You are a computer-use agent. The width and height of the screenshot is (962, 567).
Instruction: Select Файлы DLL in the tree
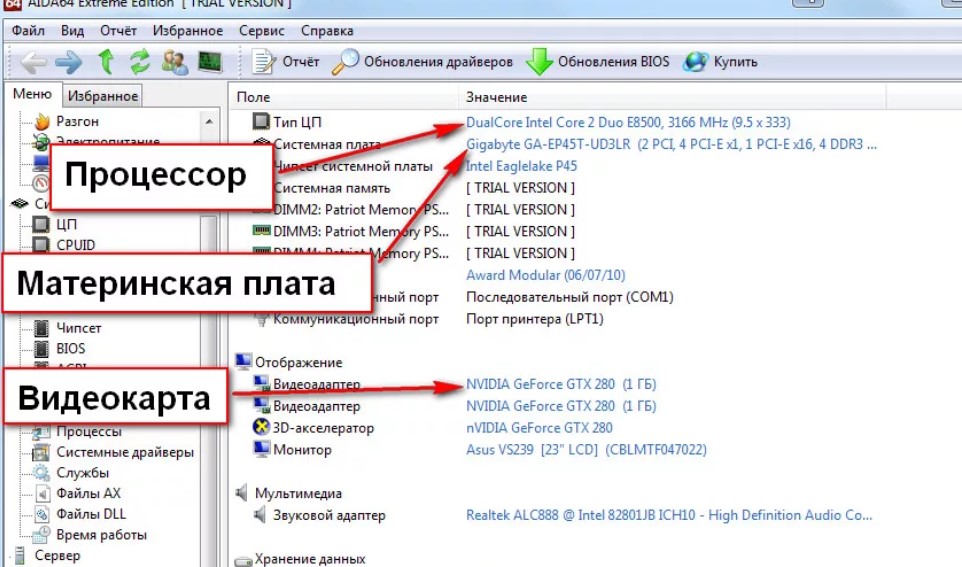tap(91, 514)
